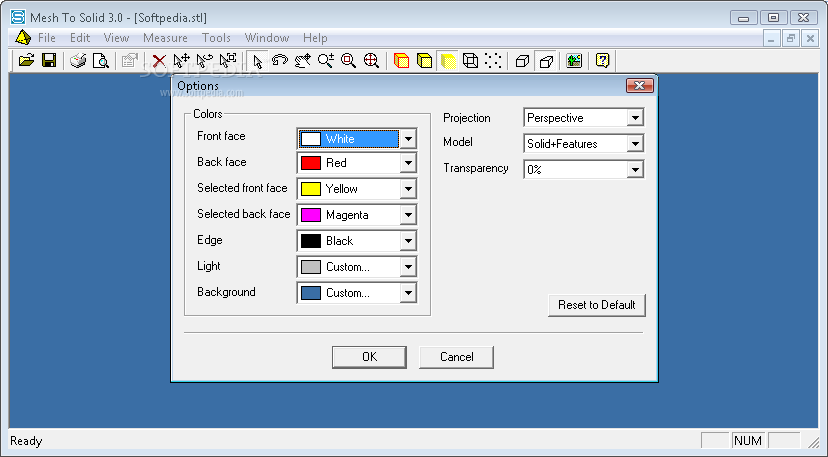The image size is (828, 457).
Task: Click the black Edge color swatch
Action: [x=310, y=241]
